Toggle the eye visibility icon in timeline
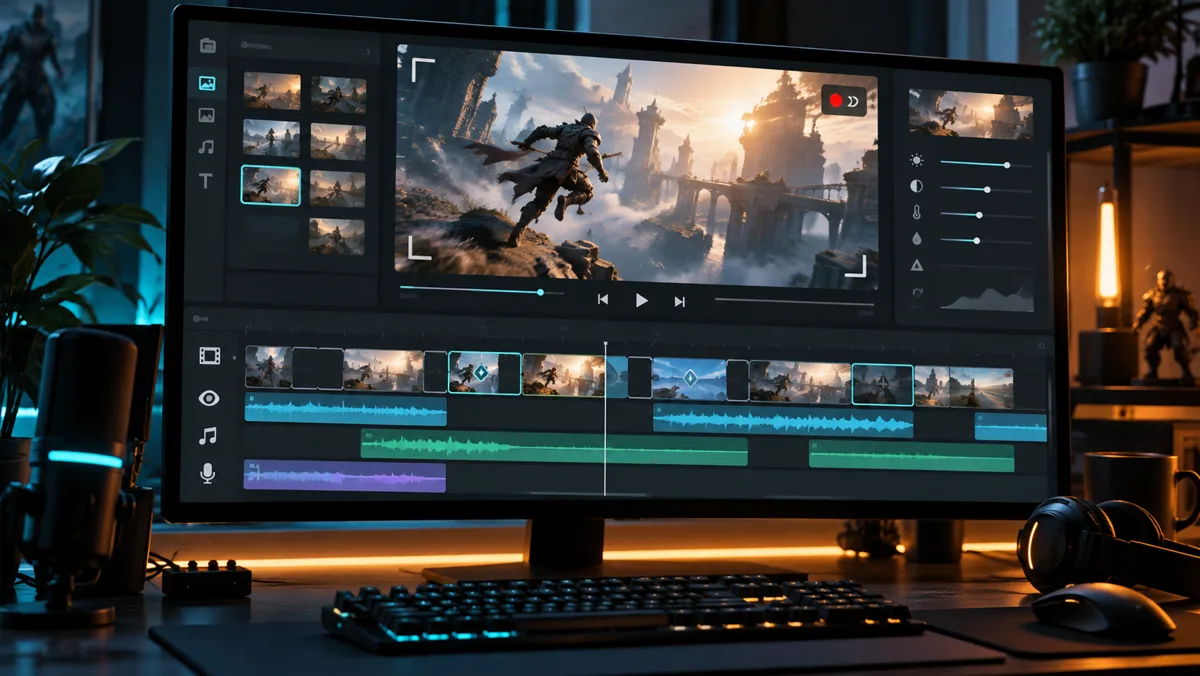Viewport: 1200px width, 676px height. [x=209, y=398]
